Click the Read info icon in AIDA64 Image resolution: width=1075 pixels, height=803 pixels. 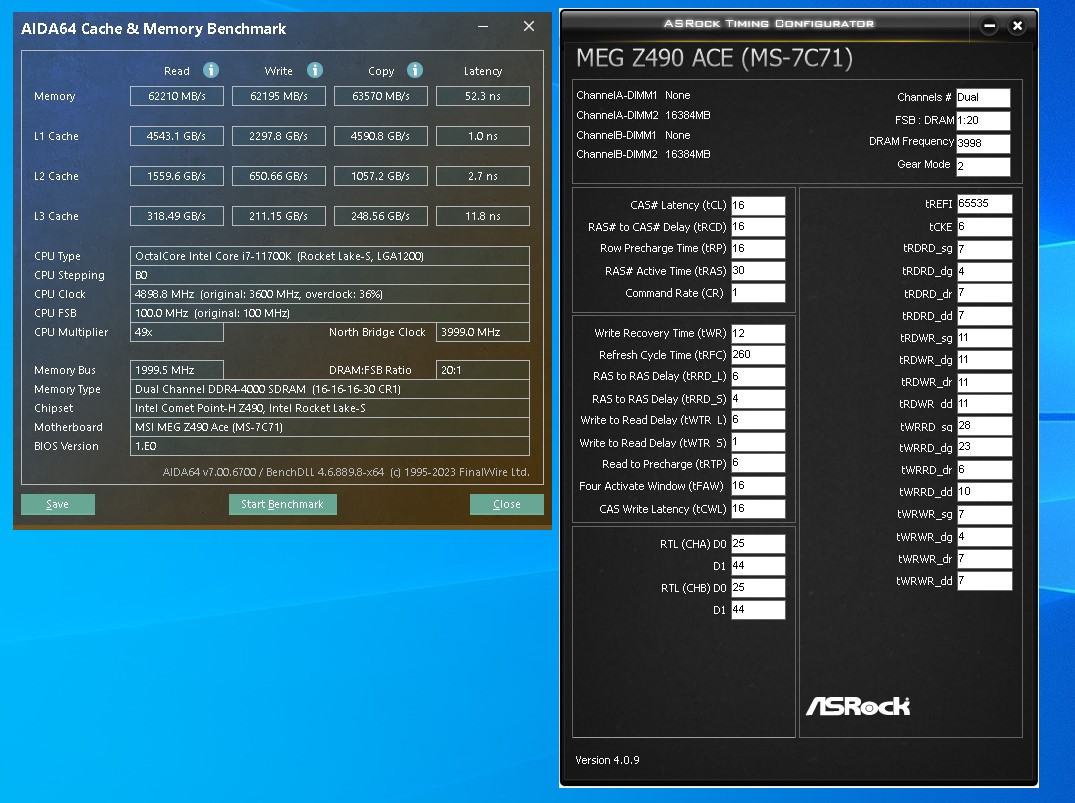click(211, 70)
